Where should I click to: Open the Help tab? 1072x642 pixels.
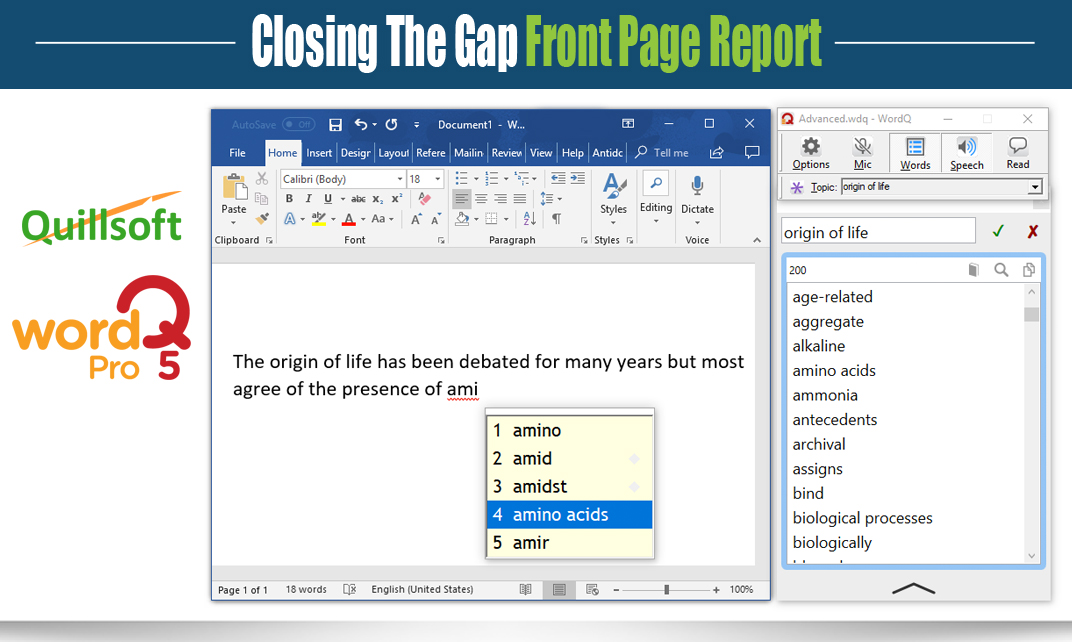point(572,153)
